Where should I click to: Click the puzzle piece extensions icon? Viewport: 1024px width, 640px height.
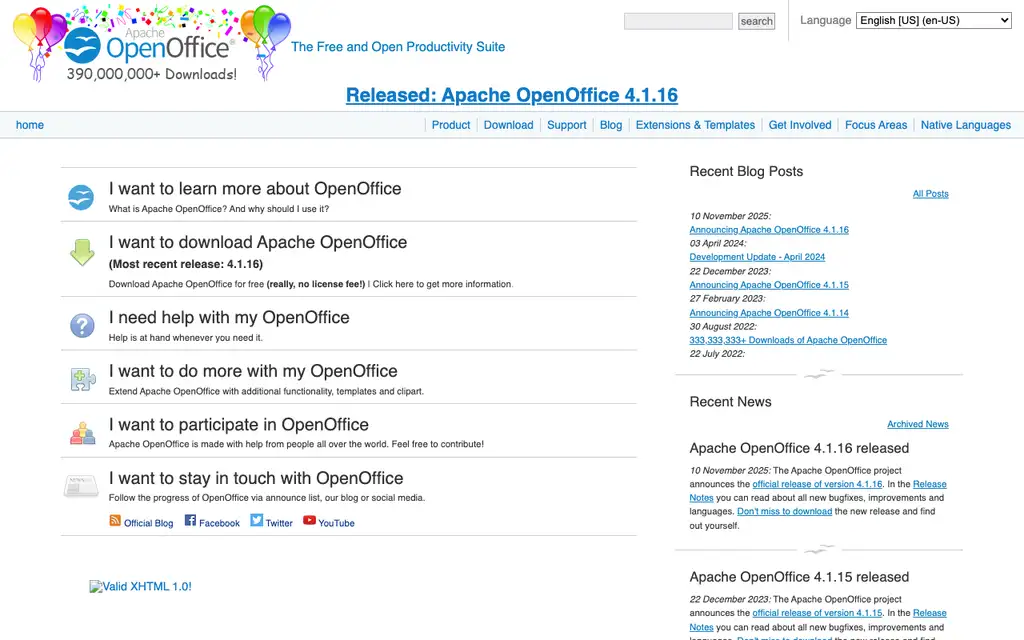tap(83, 379)
